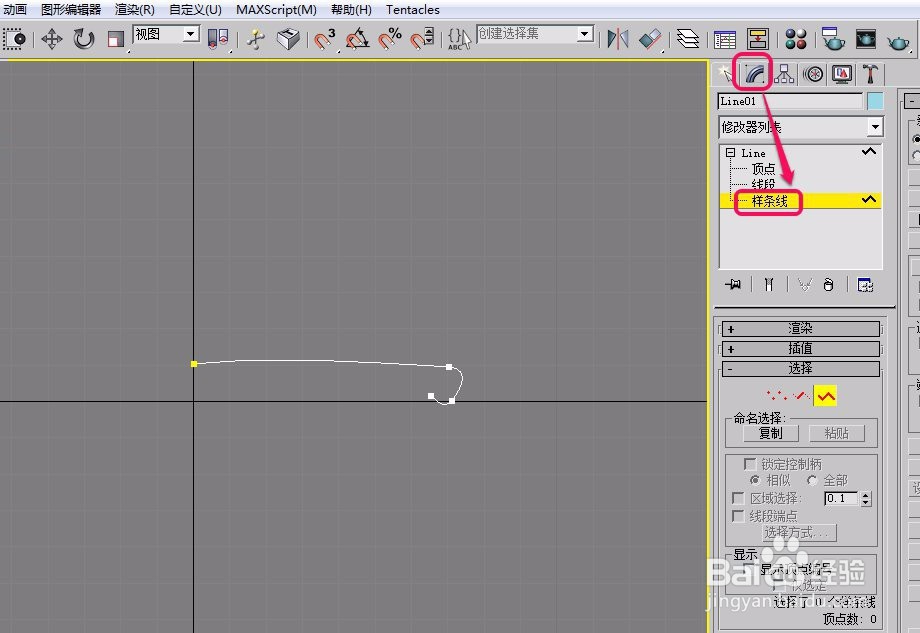
Task: Select the Scale tool
Action: tap(116, 39)
